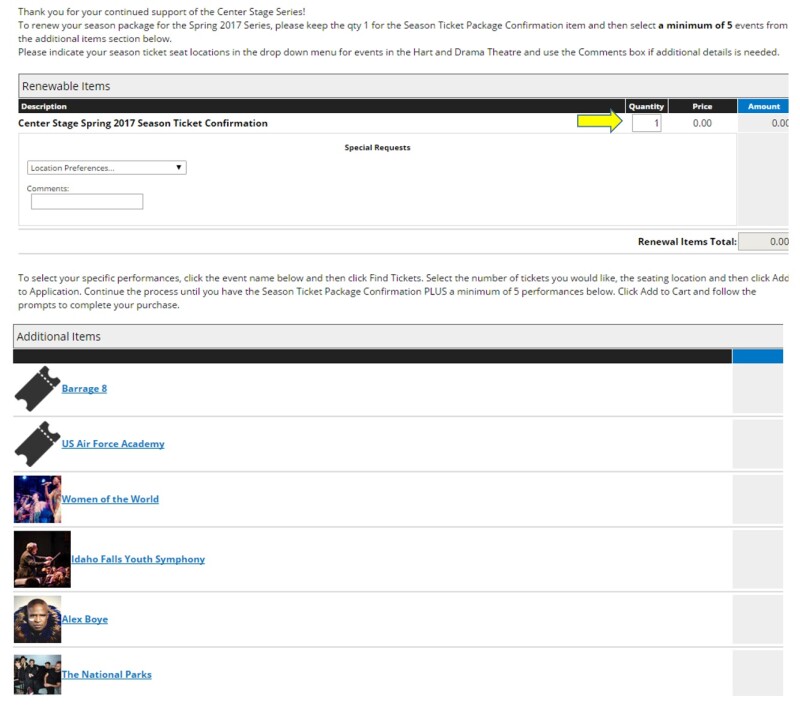Open the US Air Force Academy link
Viewport: 800px width, 714px height.
(x=113, y=444)
